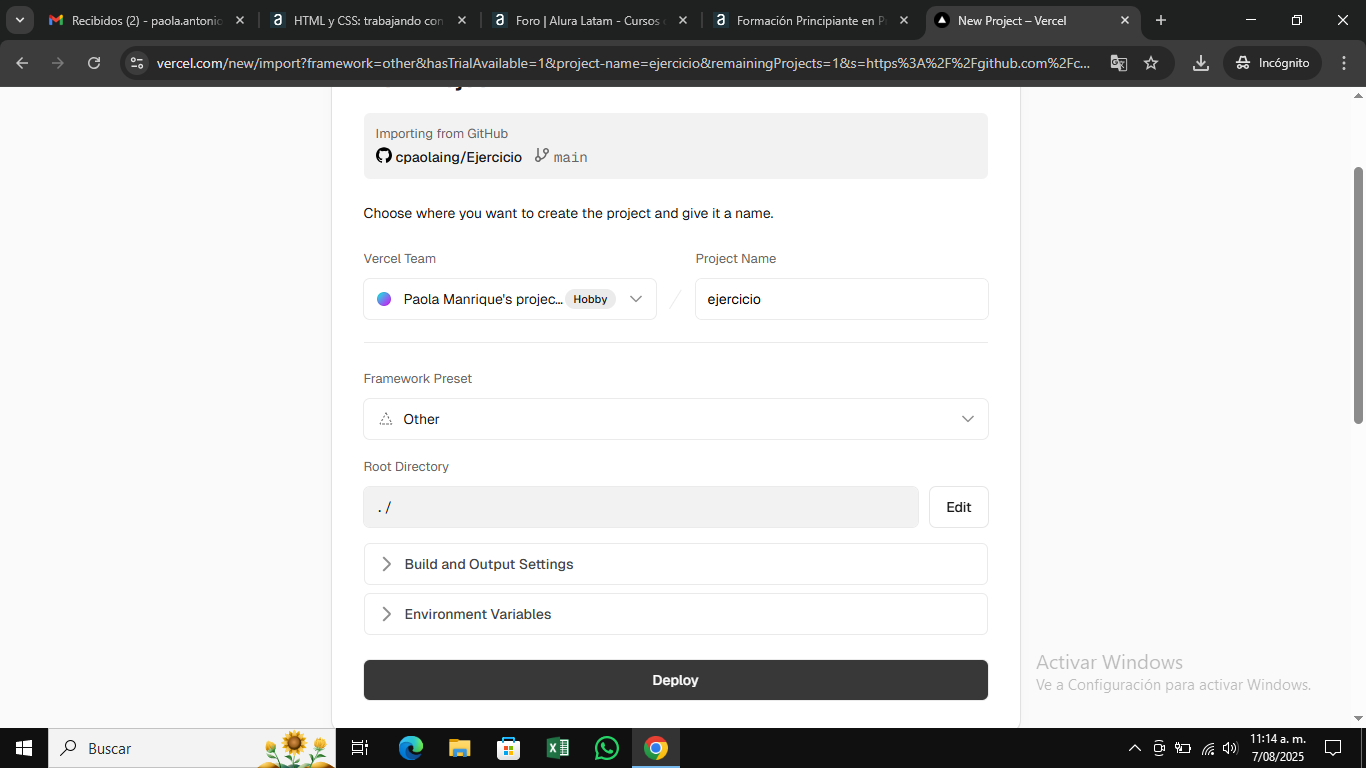This screenshot has width=1366, height=768.
Task: Click the cpaolaing/Ejercicio repository name
Action: [459, 157]
